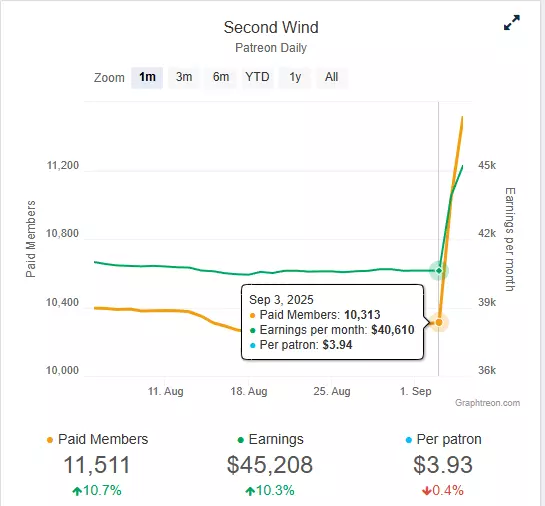Click the green Earnings data point marker

(x=439, y=270)
